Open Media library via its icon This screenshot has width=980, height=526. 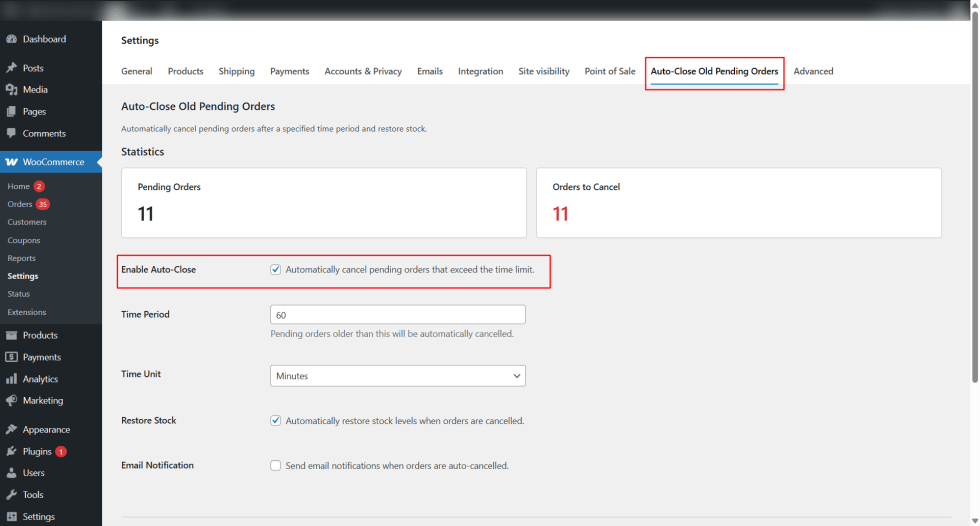(11, 90)
